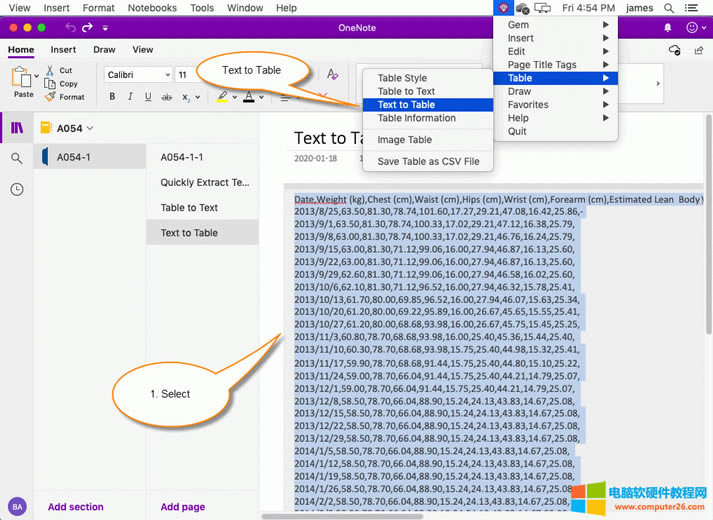Toggle italic formatting
The width and height of the screenshot is (713, 520).
pos(130,96)
